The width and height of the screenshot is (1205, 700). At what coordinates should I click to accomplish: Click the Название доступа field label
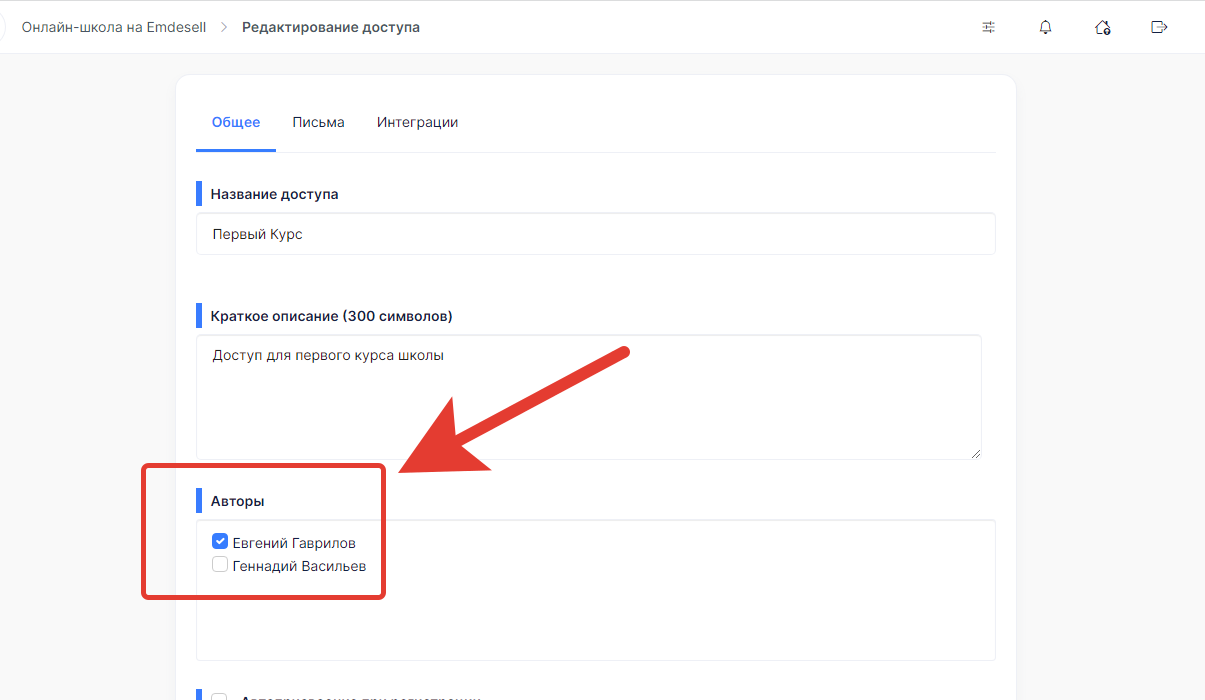274,194
